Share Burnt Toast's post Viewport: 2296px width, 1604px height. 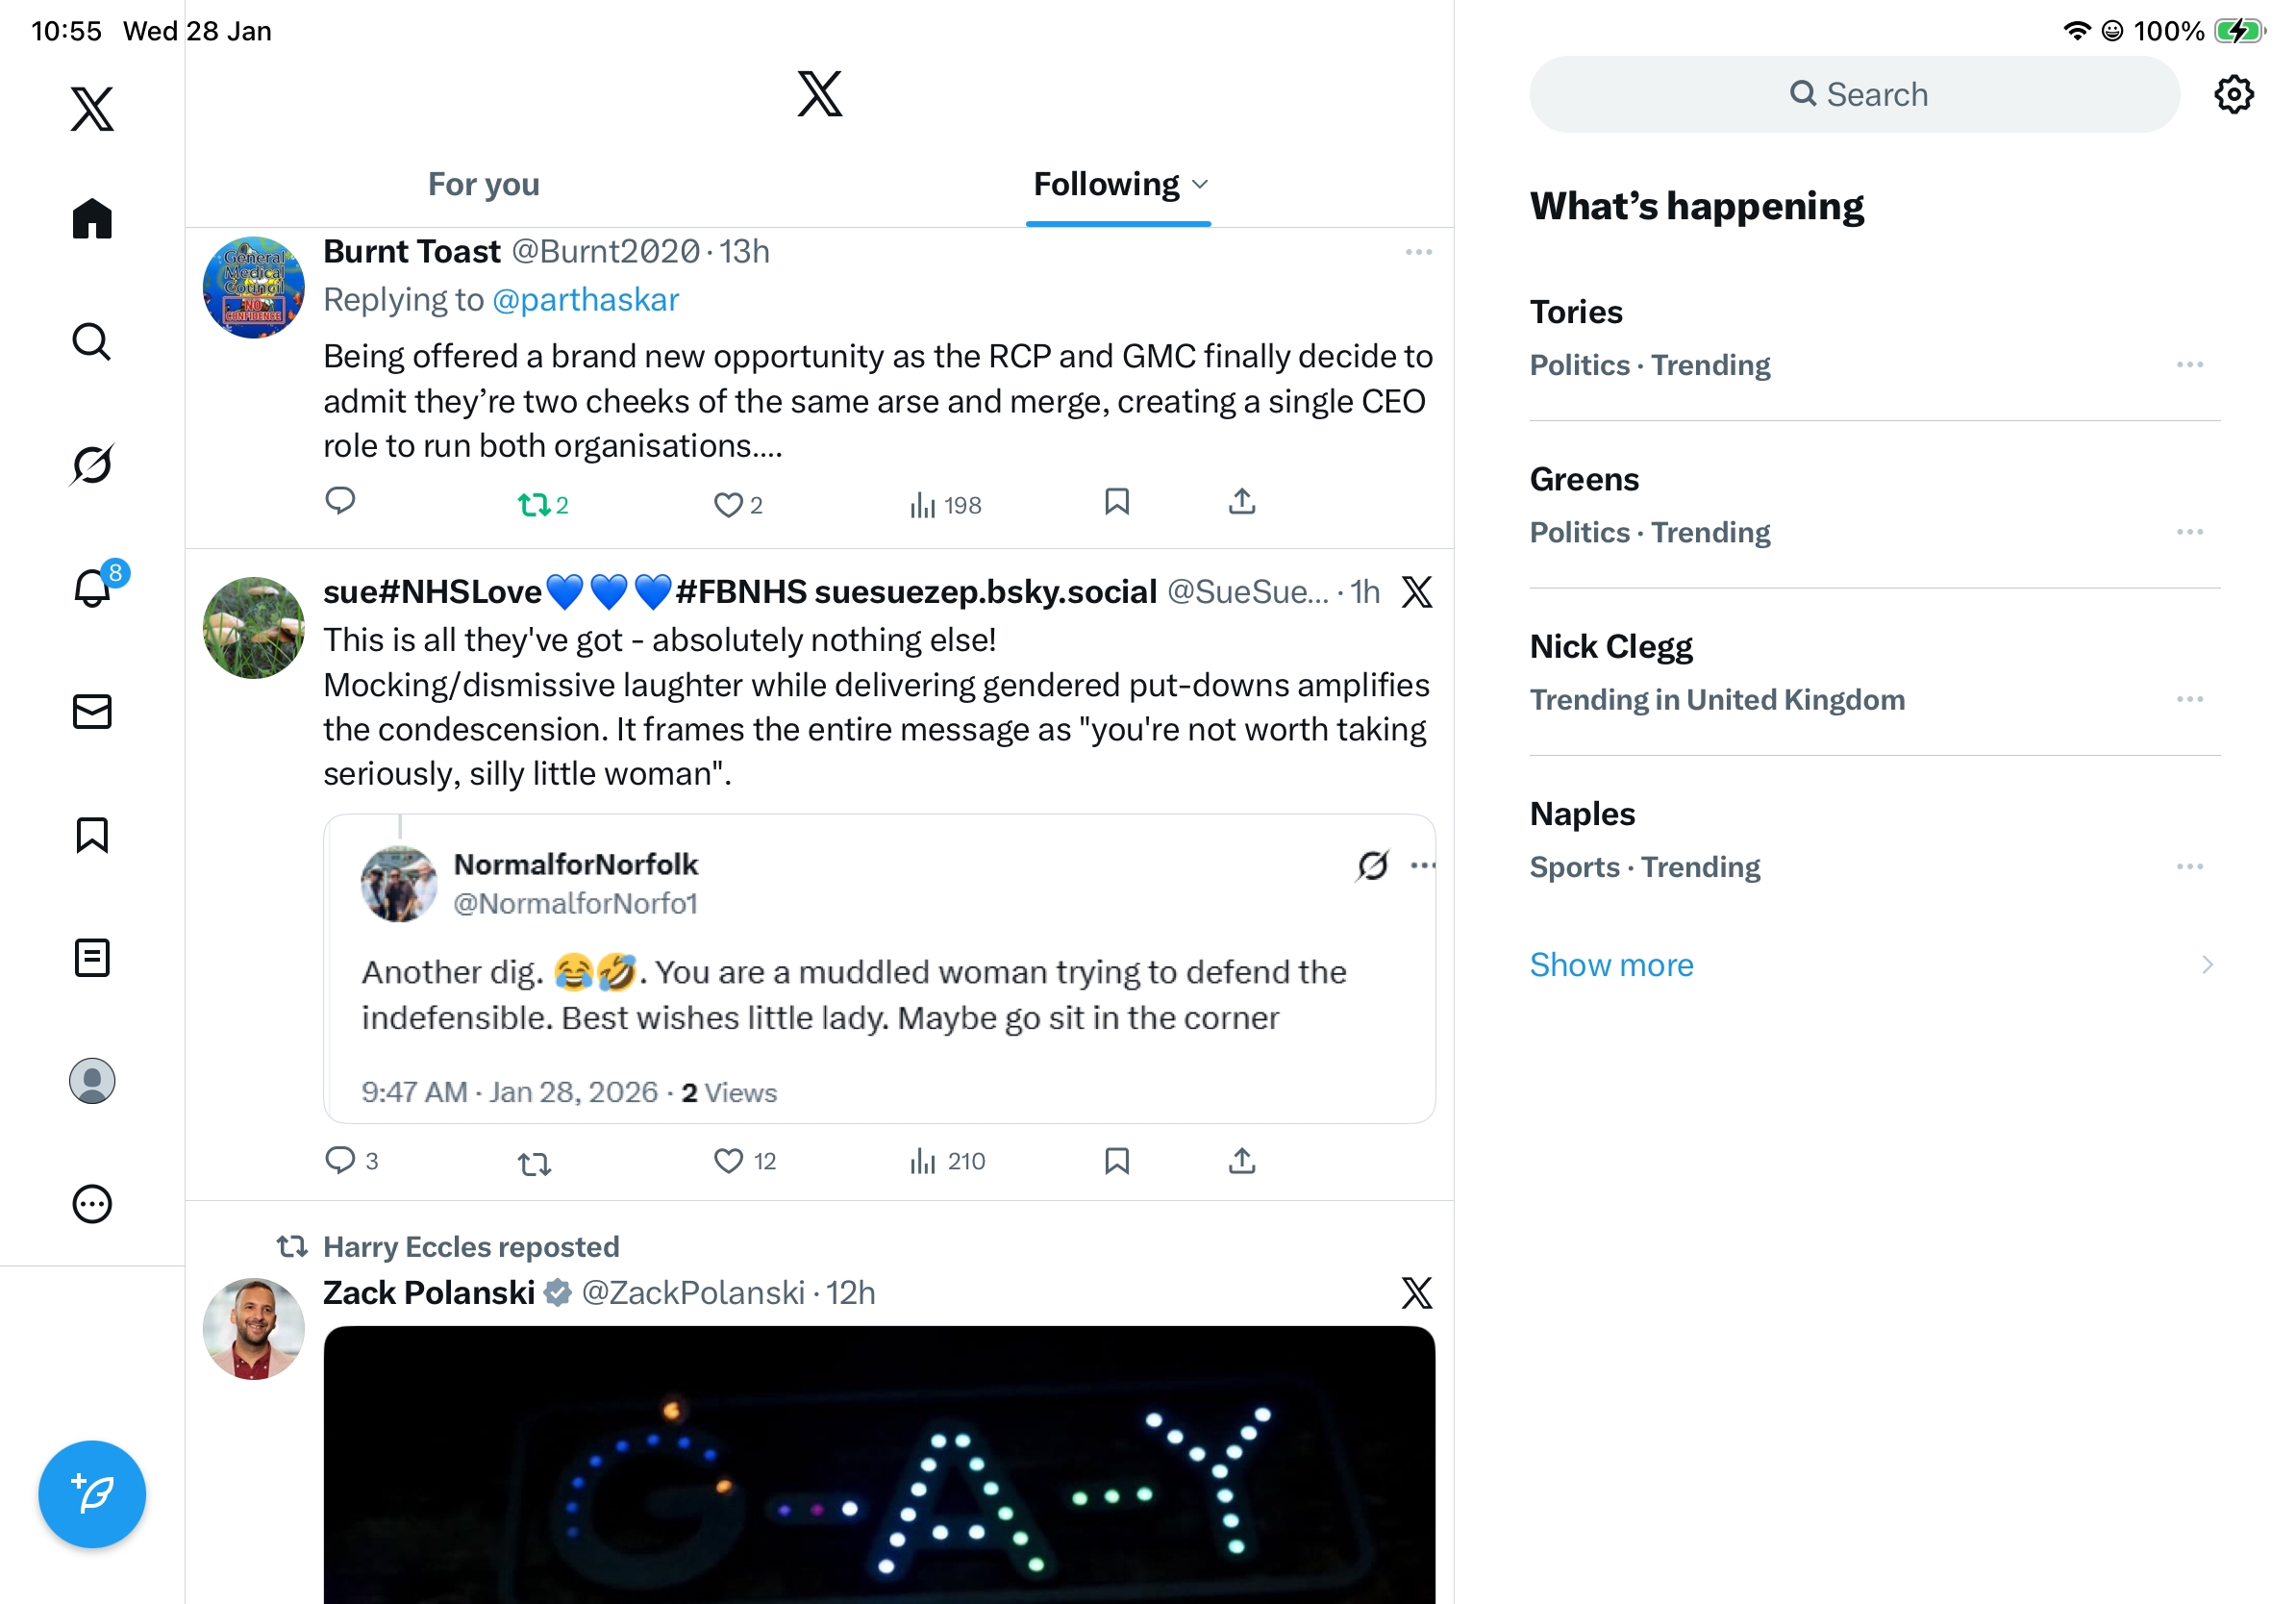tap(1242, 502)
